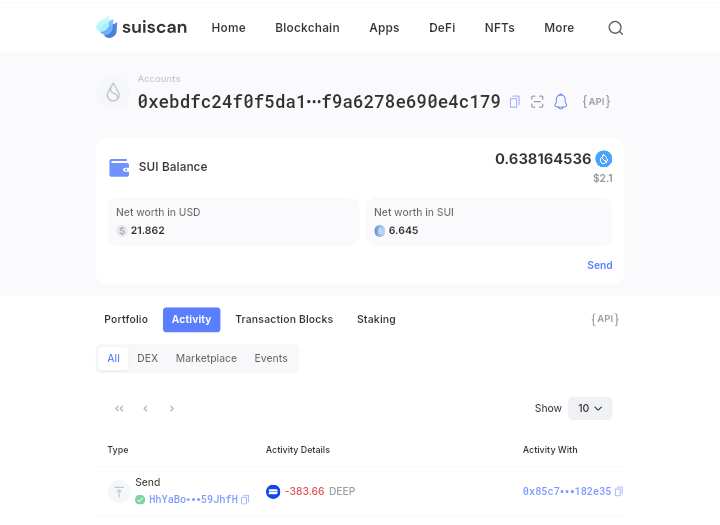
Task: Filter activity by Events
Action: pos(271,358)
